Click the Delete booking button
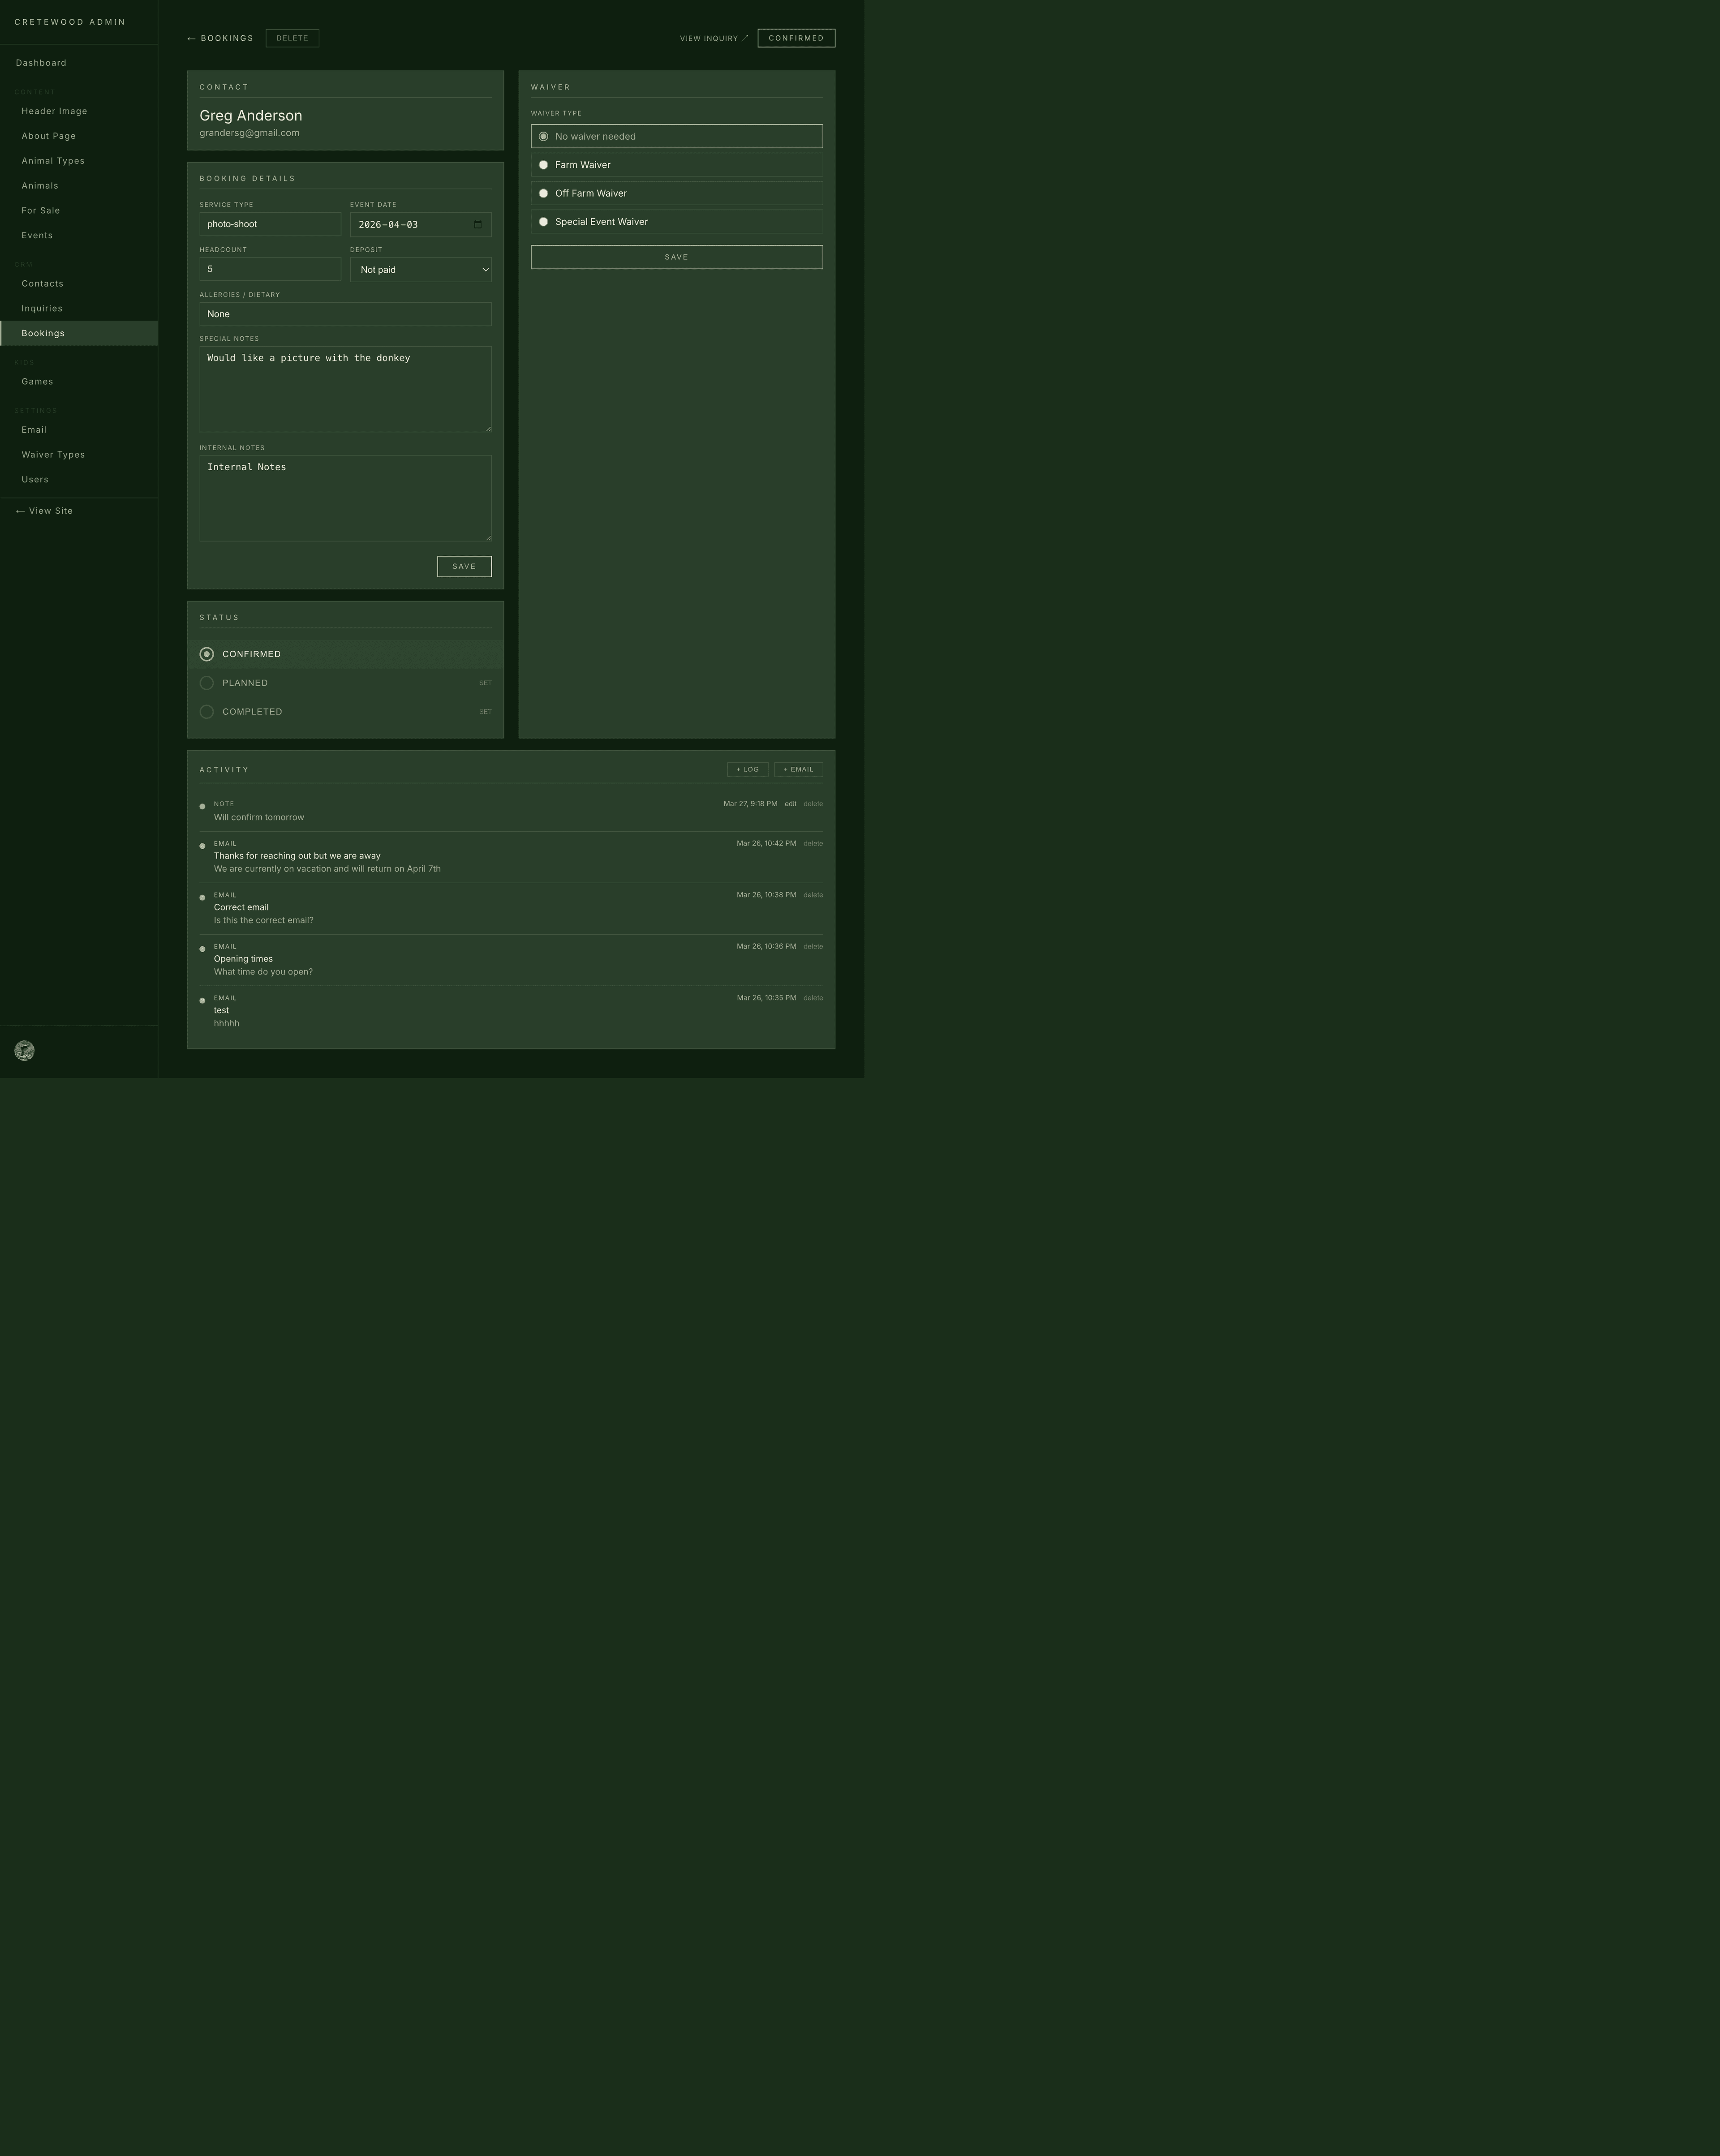The height and width of the screenshot is (2156, 1720). 292,38
